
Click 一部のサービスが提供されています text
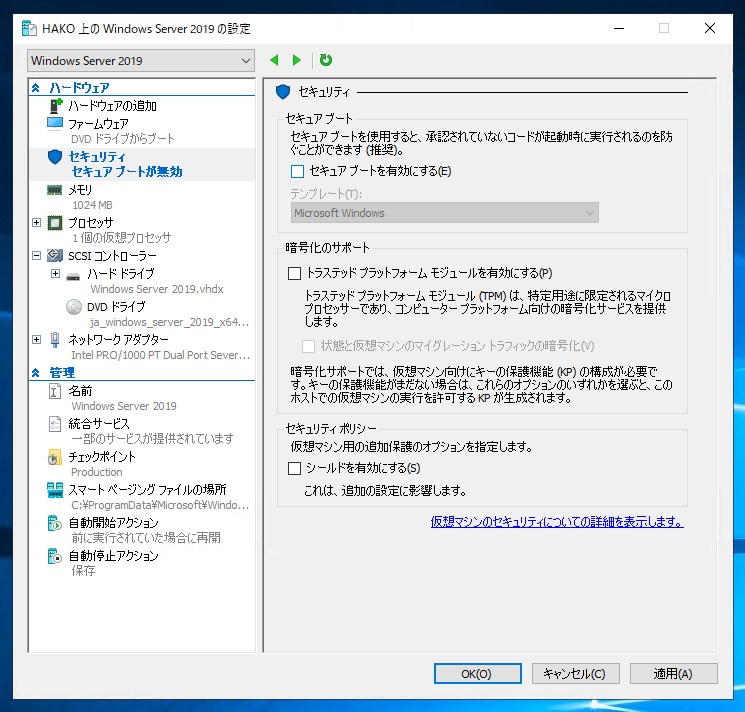click(153, 439)
